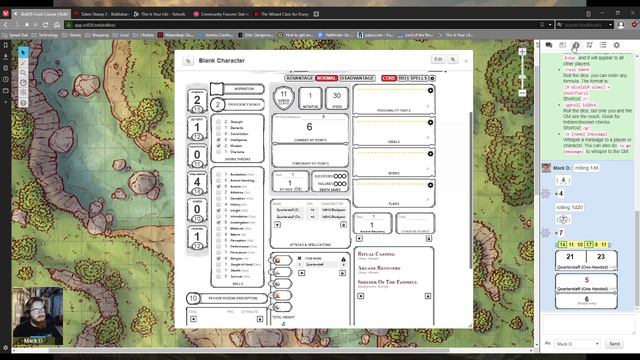Toggle Insight skill proficiency

[x=218, y=210]
